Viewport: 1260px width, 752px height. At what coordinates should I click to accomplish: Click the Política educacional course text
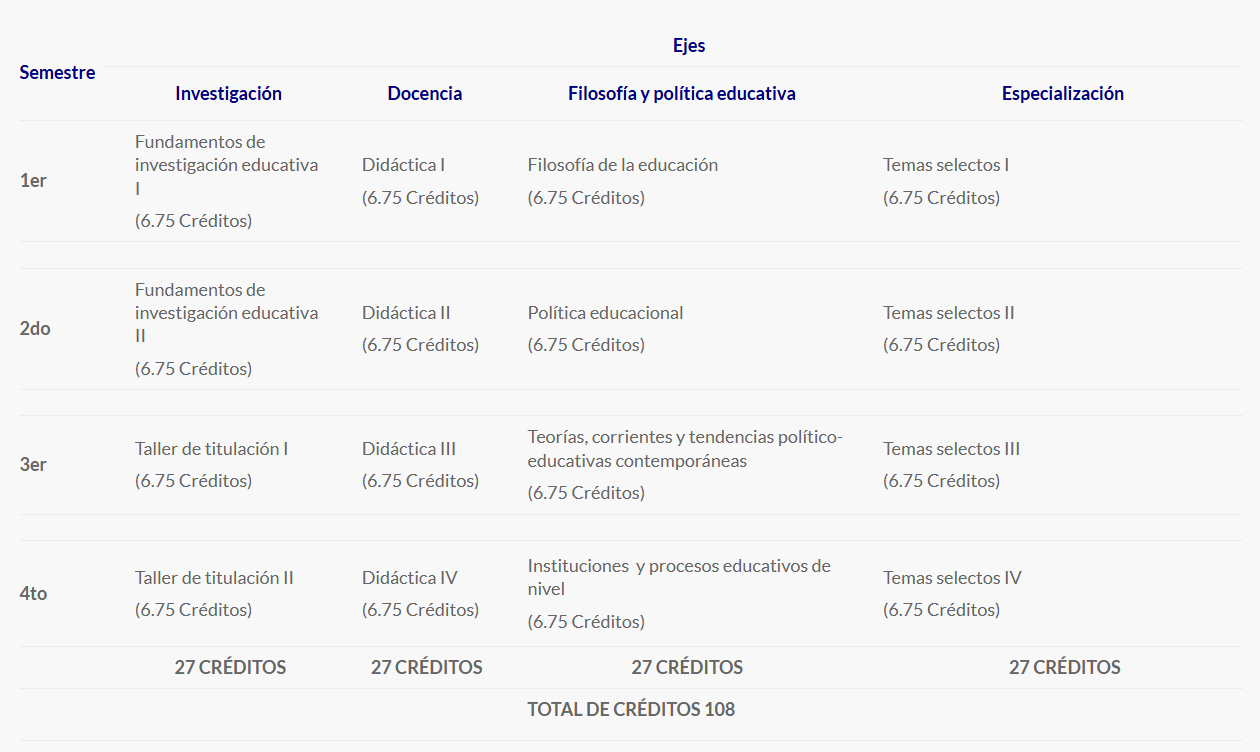coord(606,313)
